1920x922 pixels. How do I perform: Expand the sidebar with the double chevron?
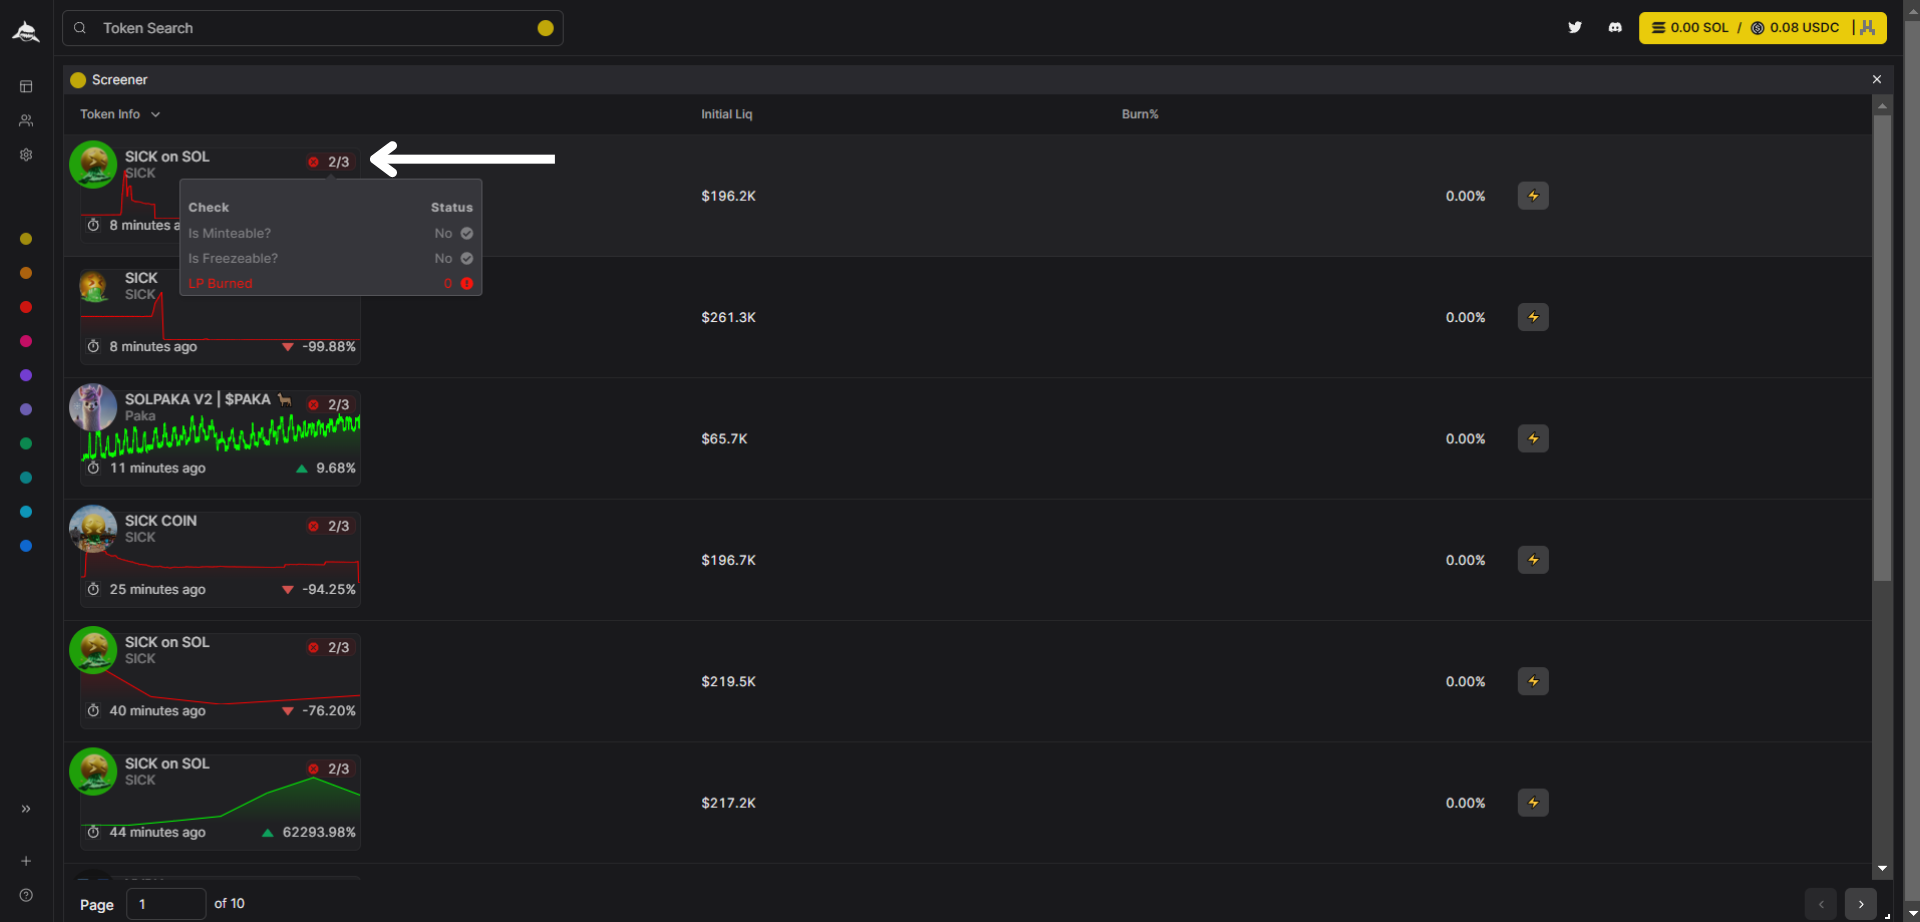[26, 809]
